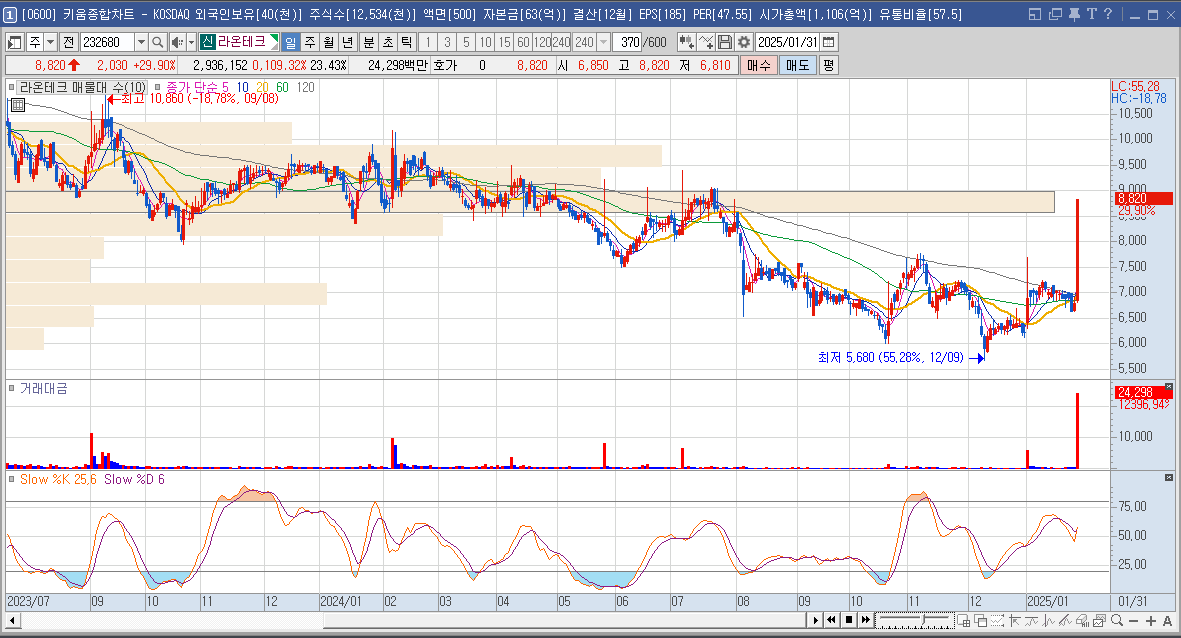Click the 신 badge before stock name

pyautogui.click(x=208, y=42)
